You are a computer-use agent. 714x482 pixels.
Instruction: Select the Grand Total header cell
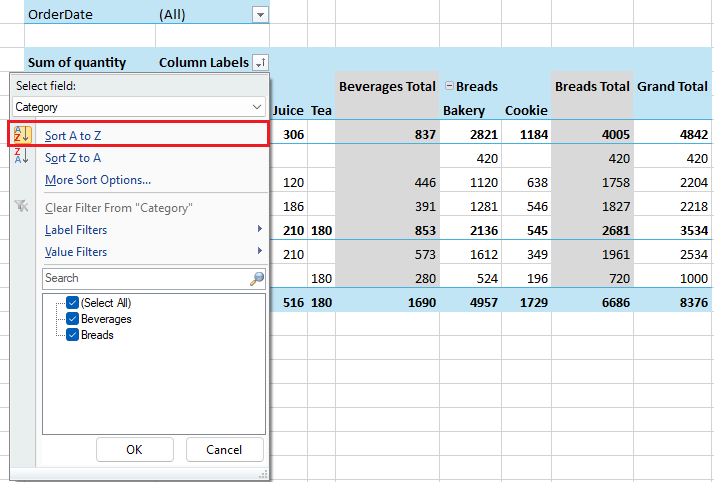[673, 87]
